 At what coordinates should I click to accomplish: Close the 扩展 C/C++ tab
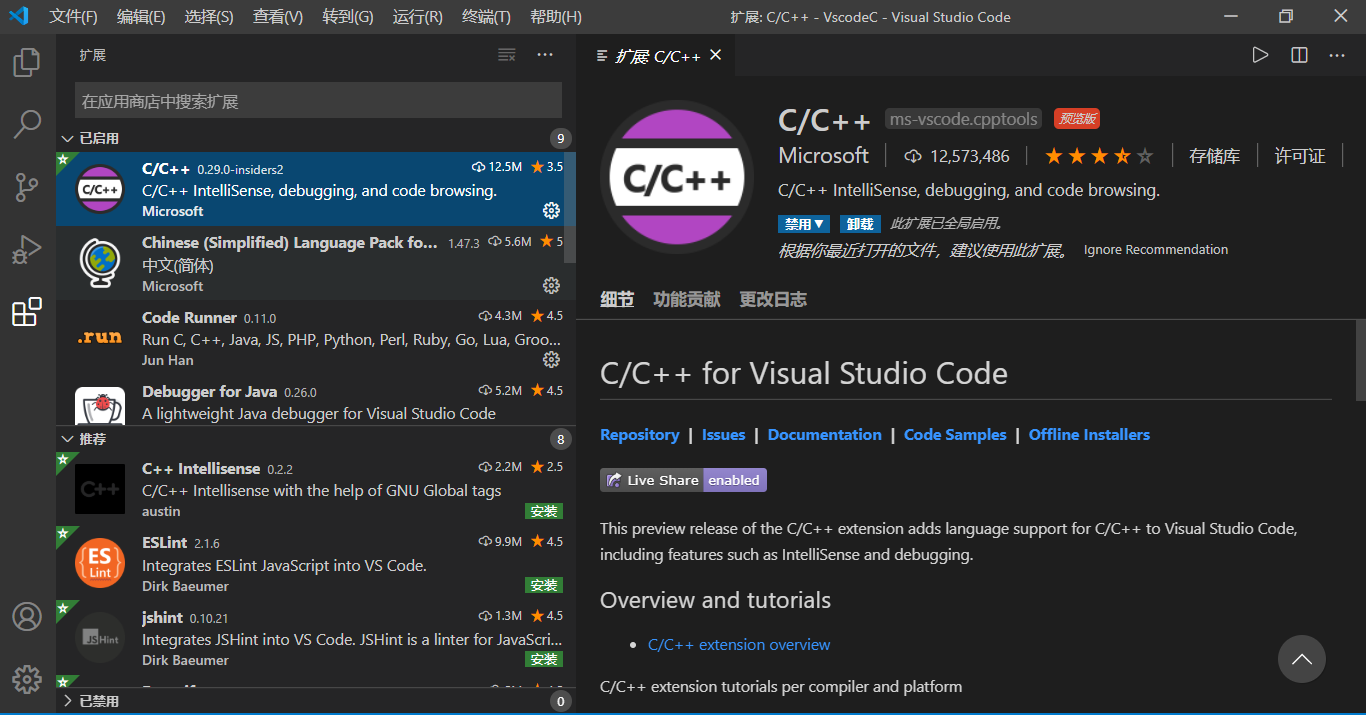715,55
